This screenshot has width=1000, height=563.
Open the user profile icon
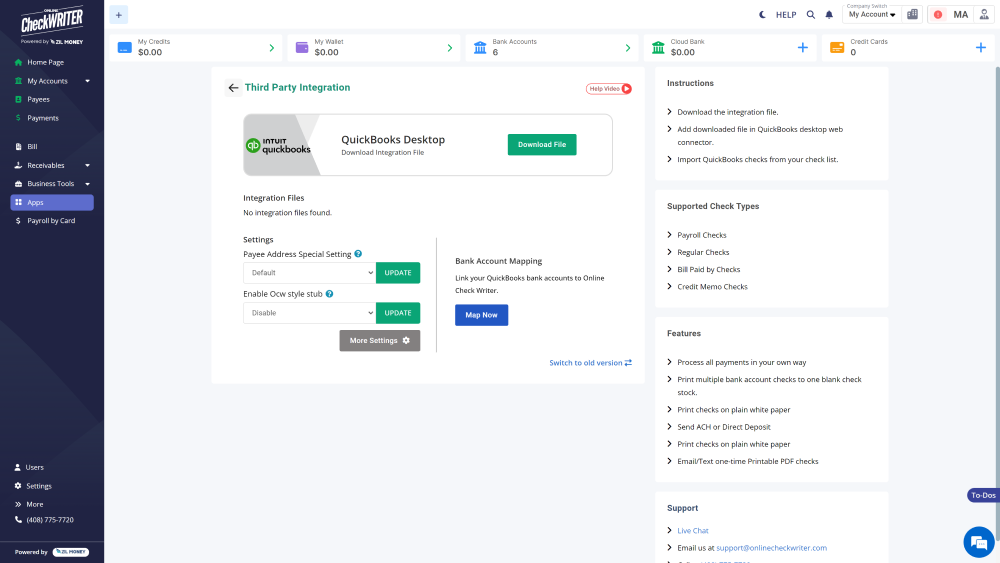pyautogui.click(x=984, y=15)
